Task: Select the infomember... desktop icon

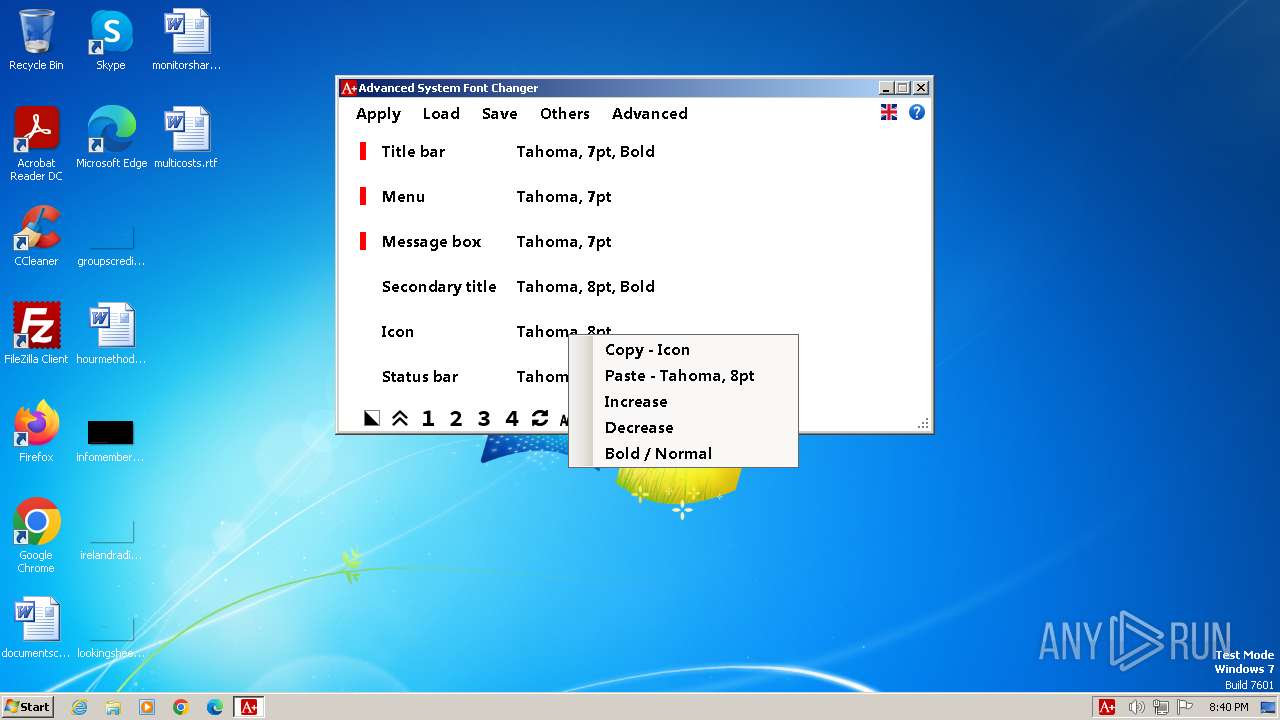Action: tap(111, 438)
